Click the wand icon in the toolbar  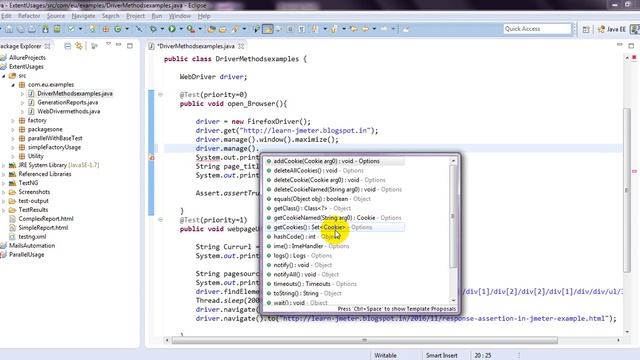click(x=139, y=29)
